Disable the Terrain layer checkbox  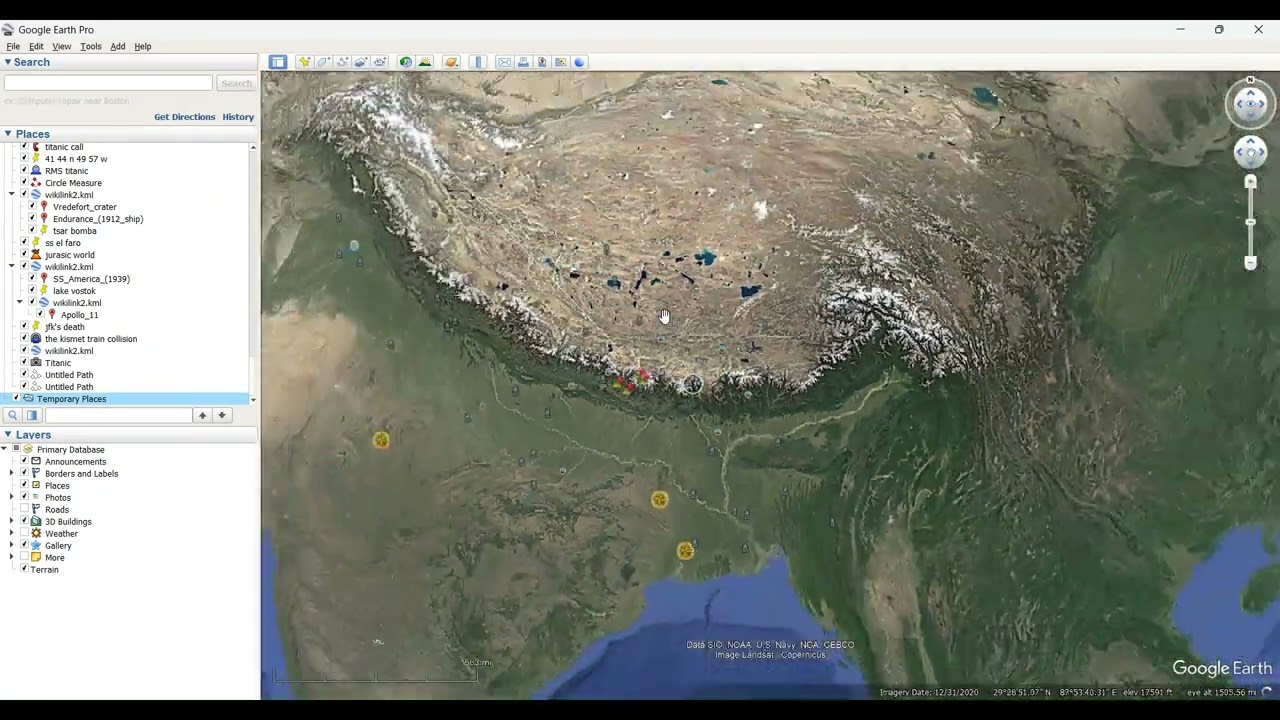24,570
